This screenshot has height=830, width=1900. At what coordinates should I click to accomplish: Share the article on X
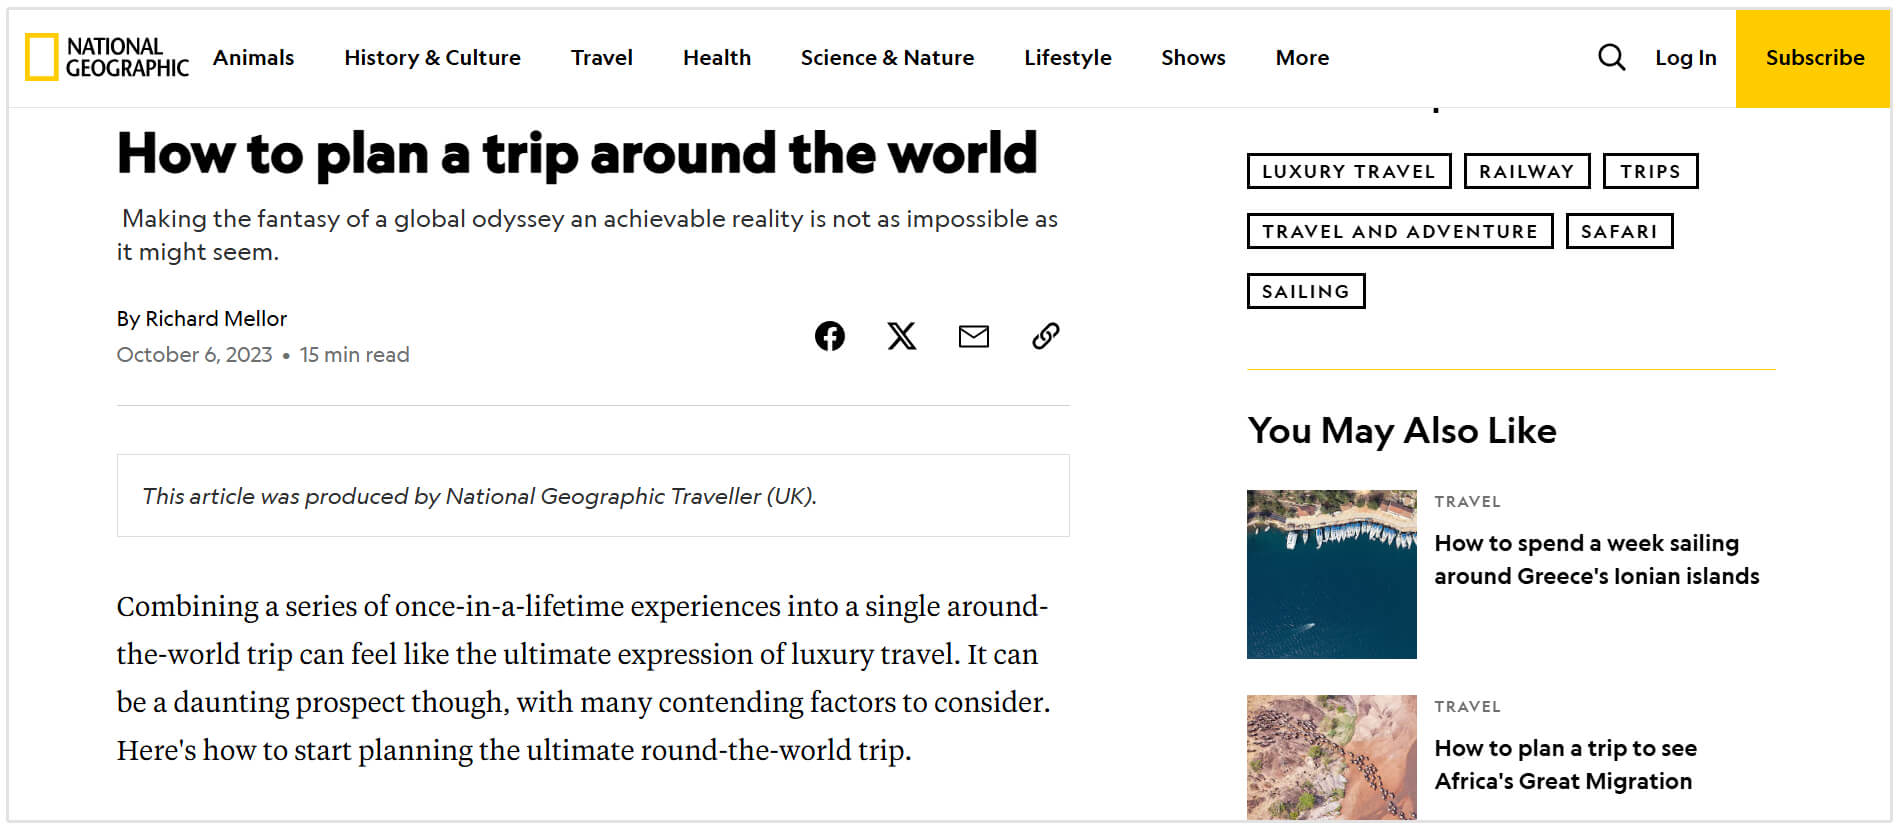point(901,337)
